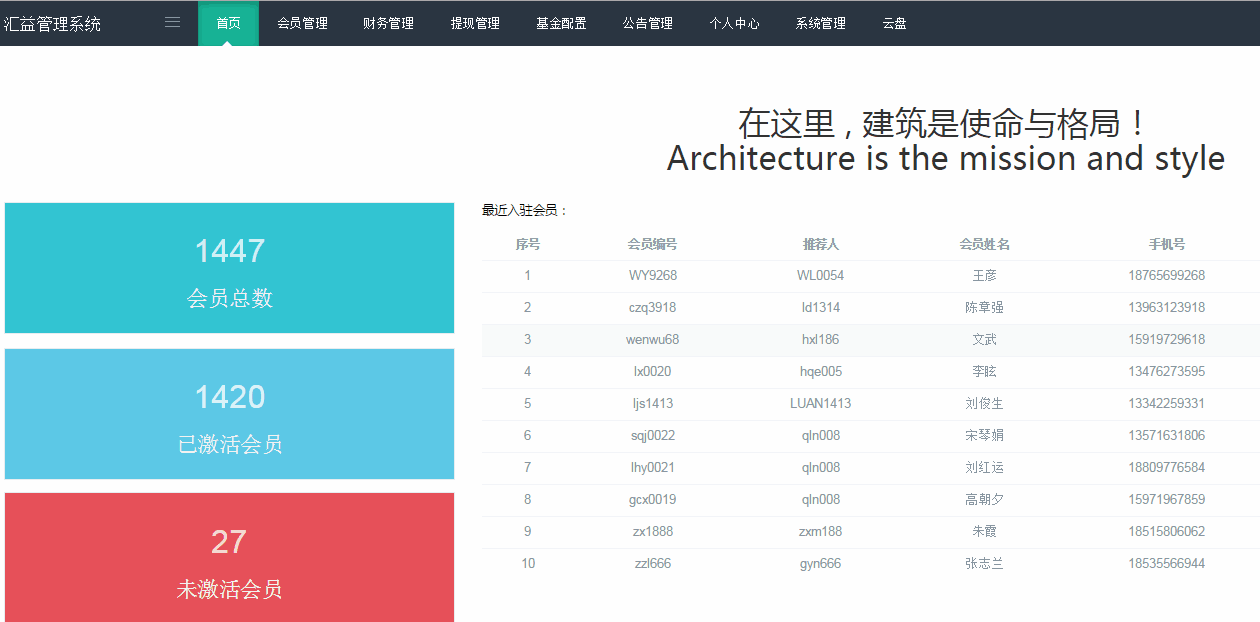Viewport: 1260px width, 622px height.
Task: Open the 系统管理 menu
Action: pos(820,23)
